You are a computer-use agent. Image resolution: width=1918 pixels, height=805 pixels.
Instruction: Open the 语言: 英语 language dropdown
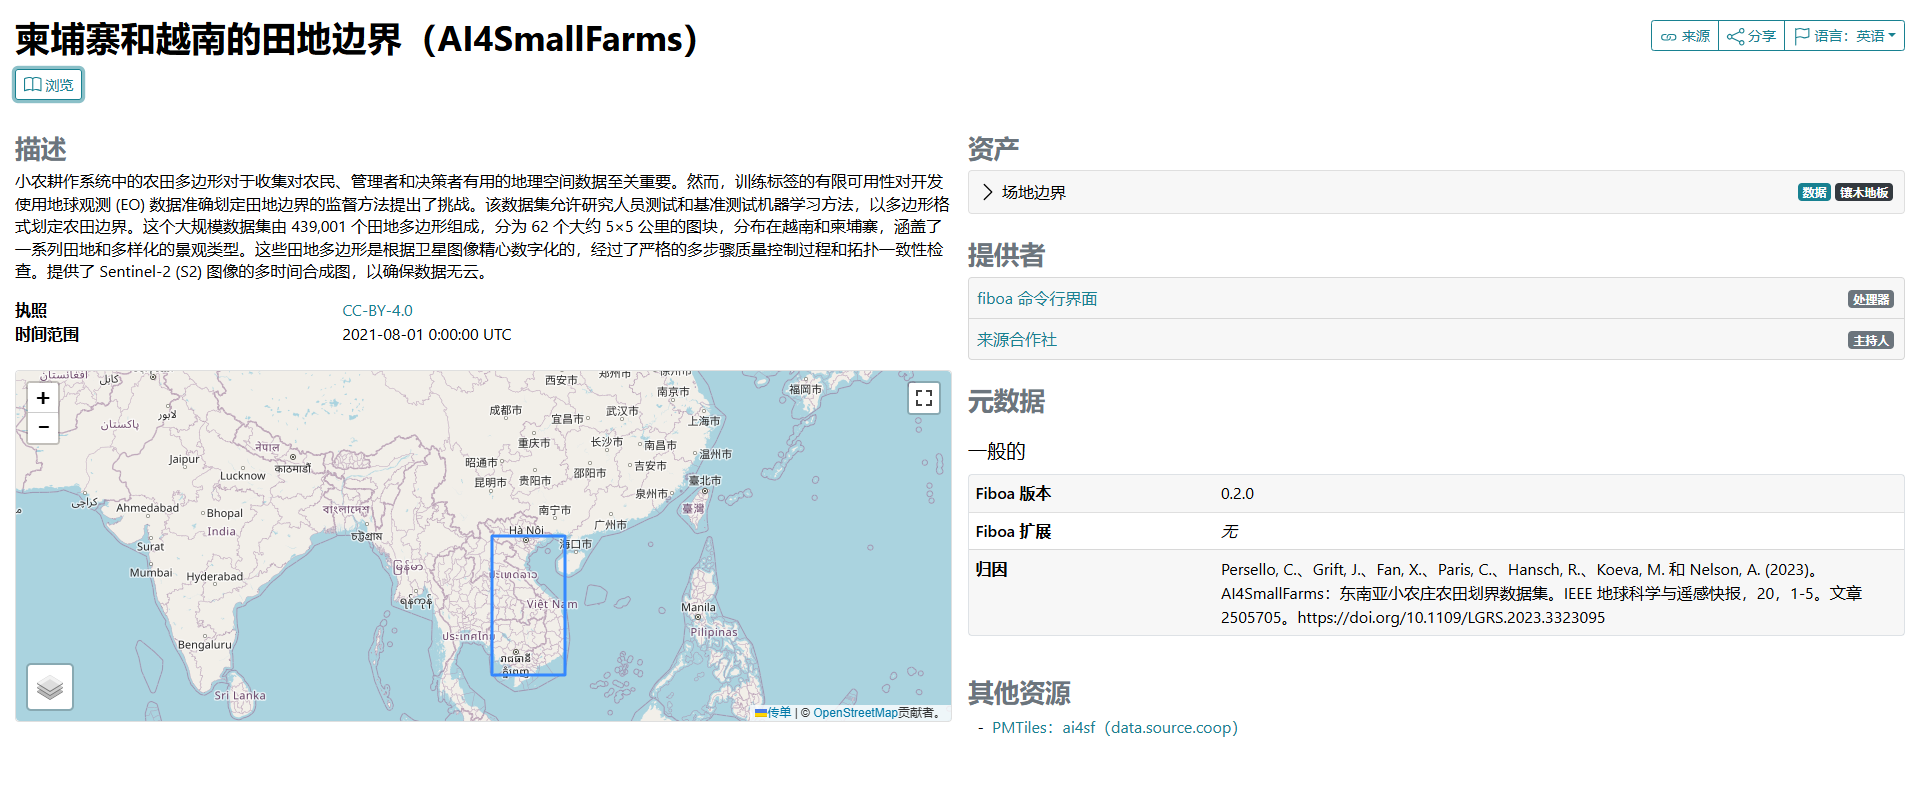click(x=1845, y=36)
